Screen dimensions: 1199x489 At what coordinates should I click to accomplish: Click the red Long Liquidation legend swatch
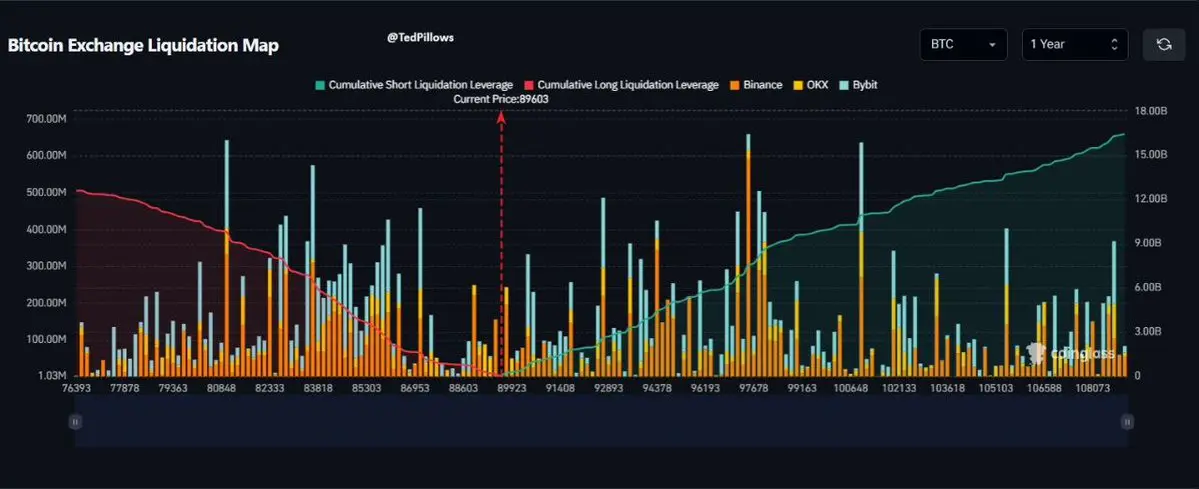(x=528, y=85)
